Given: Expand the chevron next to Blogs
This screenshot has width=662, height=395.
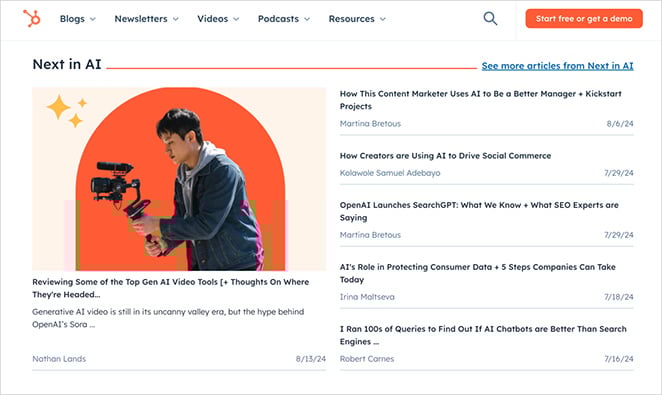Looking at the screenshot, I should [92, 19].
